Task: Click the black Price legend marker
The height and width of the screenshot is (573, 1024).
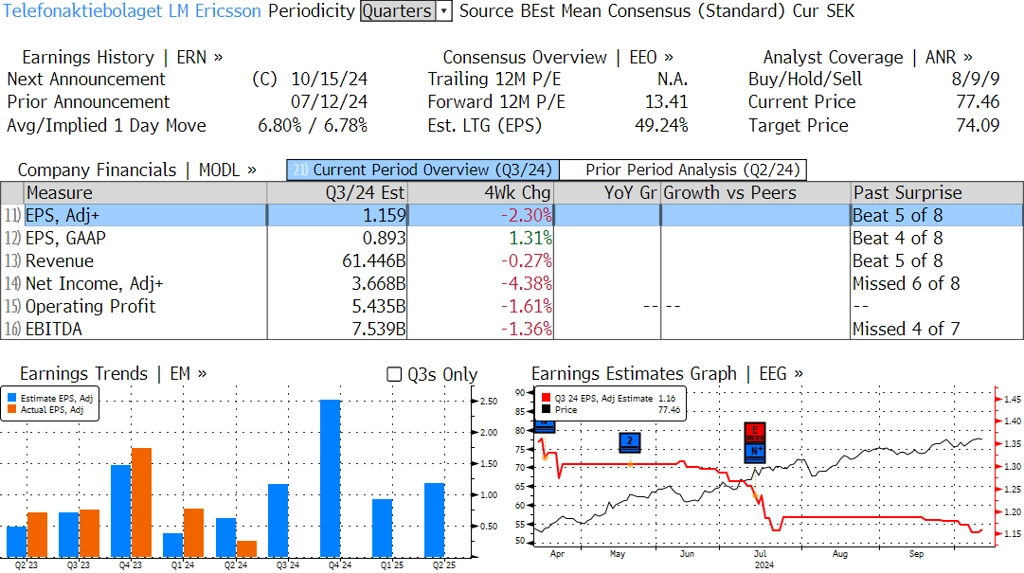Action: tap(544, 410)
